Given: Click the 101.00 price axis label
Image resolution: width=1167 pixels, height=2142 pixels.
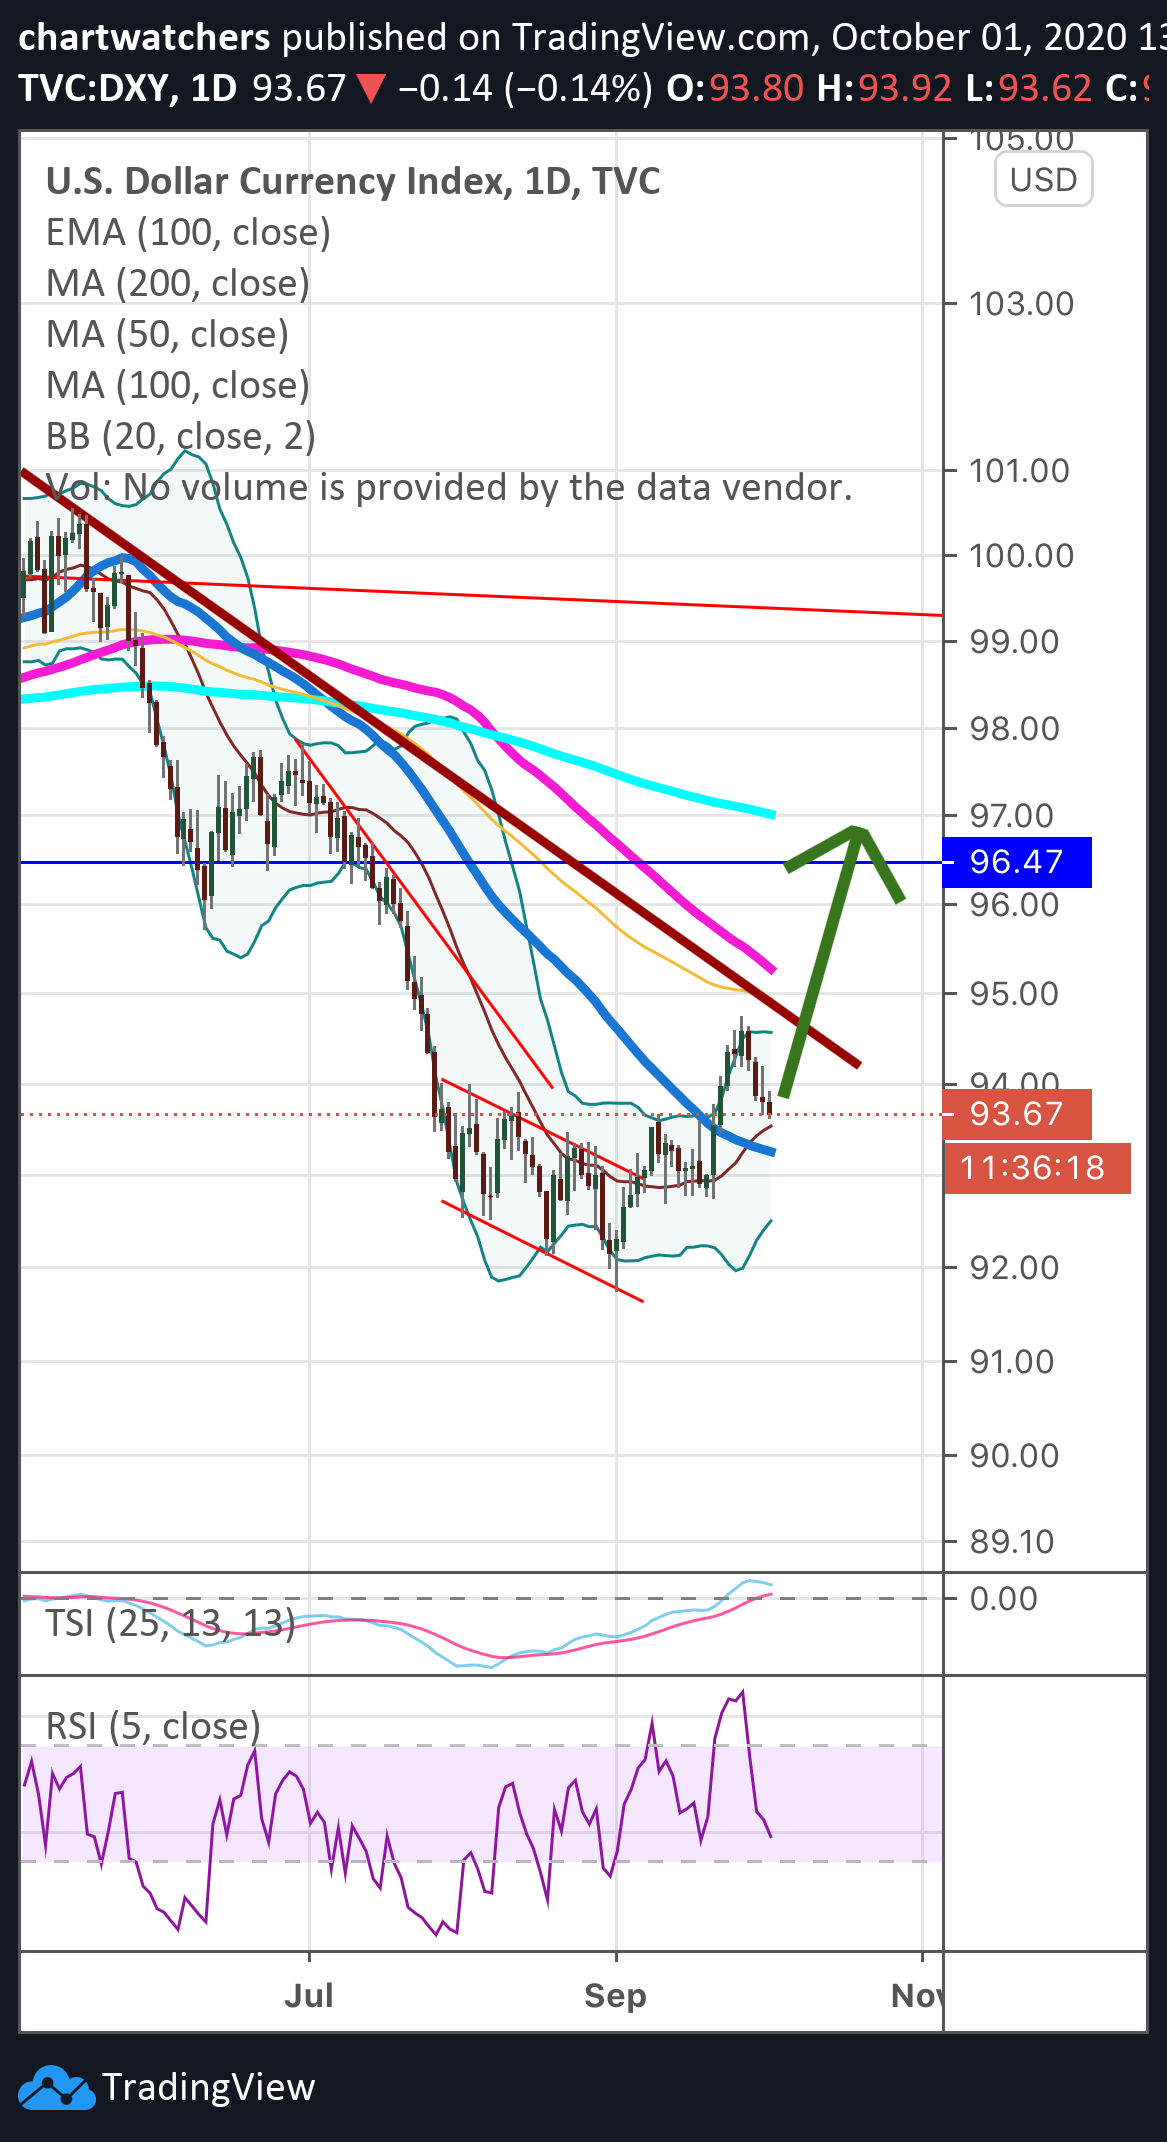Looking at the screenshot, I should pos(1019,470).
